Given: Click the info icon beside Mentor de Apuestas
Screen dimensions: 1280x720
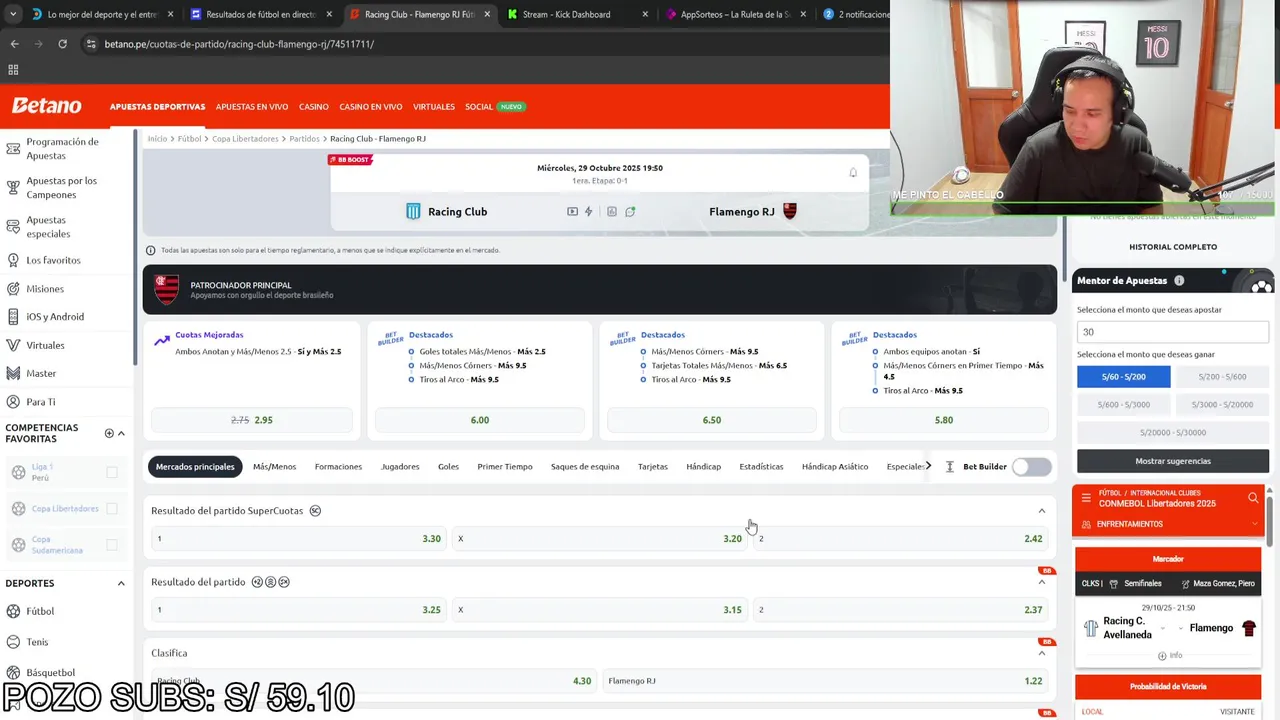Looking at the screenshot, I should (x=1179, y=281).
